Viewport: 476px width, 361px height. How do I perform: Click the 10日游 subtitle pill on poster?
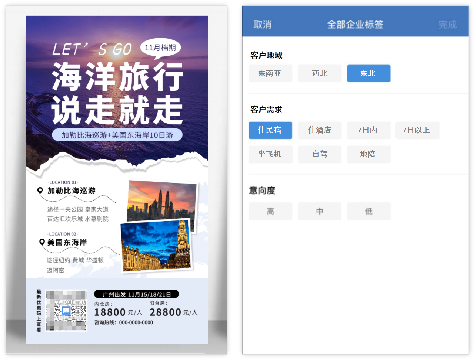tap(117, 135)
